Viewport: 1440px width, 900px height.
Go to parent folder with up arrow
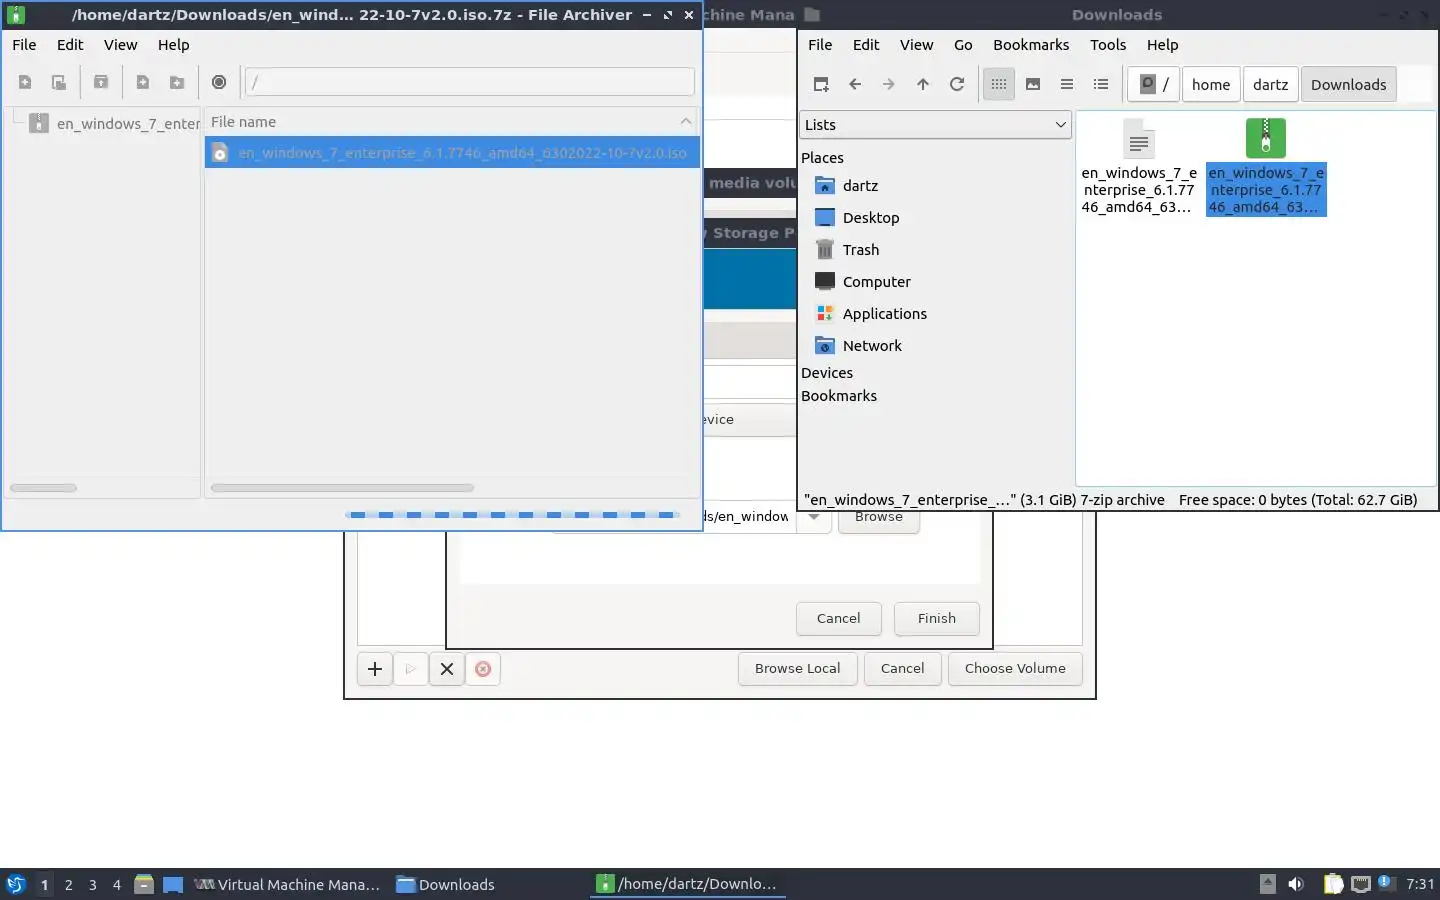click(x=923, y=85)
